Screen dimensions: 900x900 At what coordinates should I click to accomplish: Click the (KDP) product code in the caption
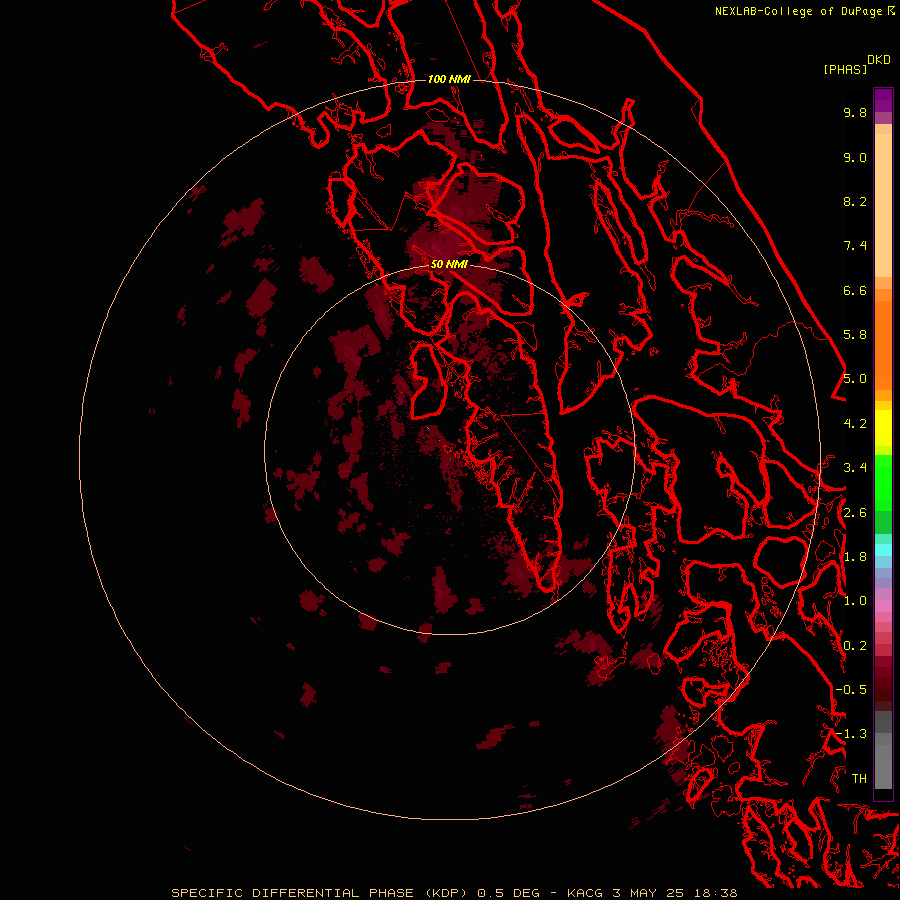point(448,893)
